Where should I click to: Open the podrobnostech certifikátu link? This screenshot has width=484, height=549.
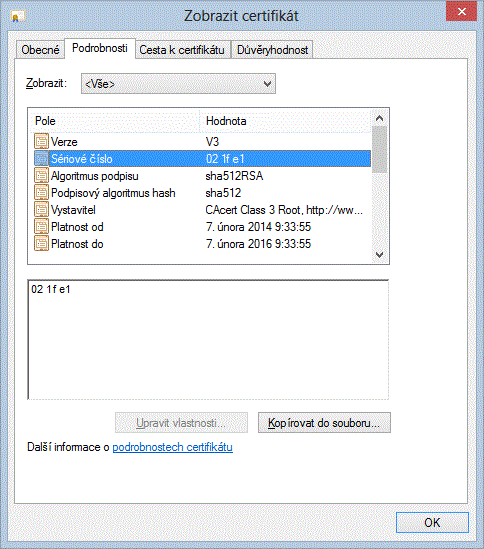pos(172,447)
